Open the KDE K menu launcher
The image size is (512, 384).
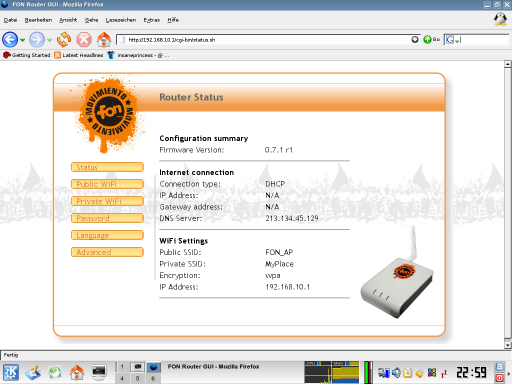11,372
